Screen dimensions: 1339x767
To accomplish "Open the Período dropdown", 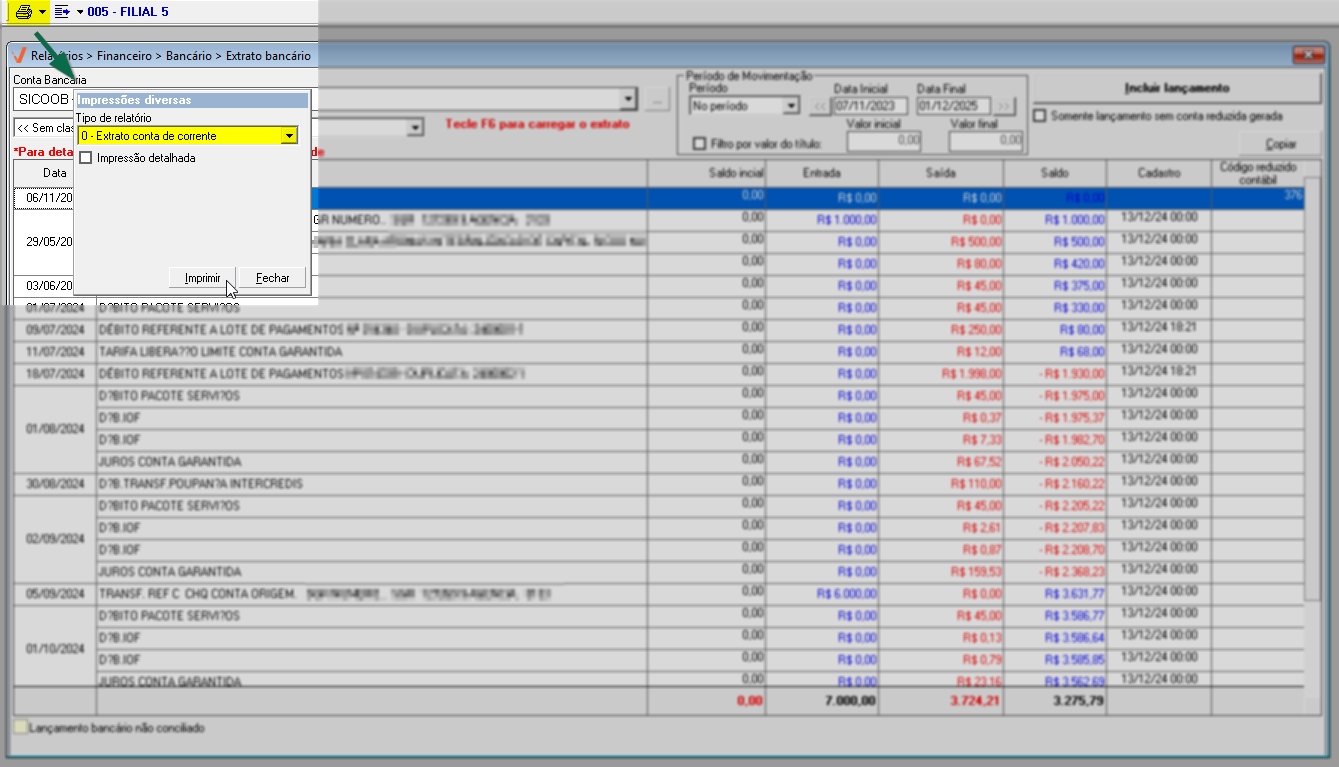I will [790, 106].
